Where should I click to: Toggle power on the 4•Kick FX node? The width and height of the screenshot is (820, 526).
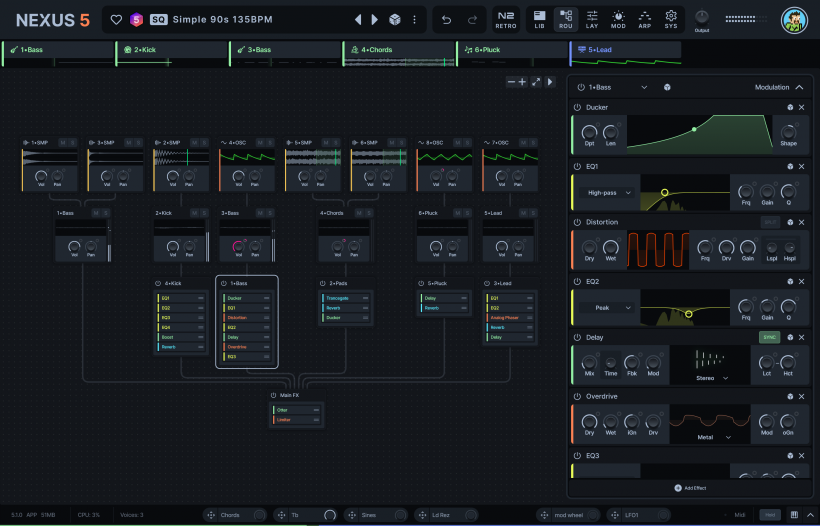click(x=158, y=283)
